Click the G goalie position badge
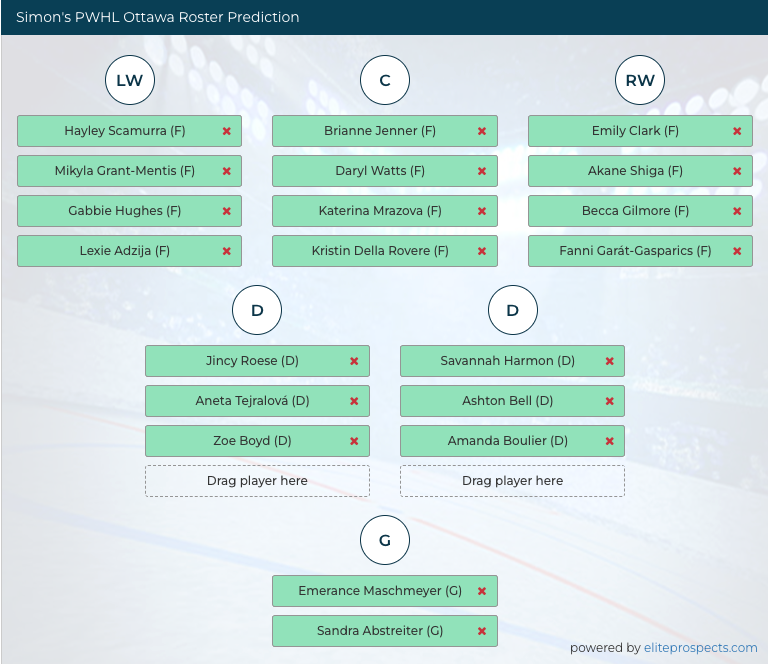Screen dimensions: 768x664 pos(385,541)
